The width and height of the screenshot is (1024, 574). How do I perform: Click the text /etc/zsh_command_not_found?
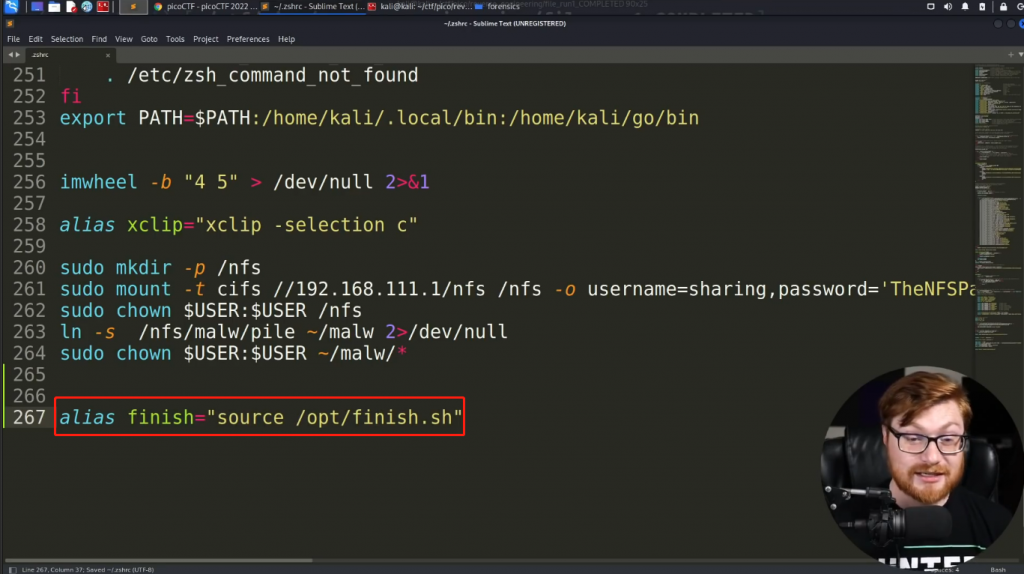[x=273, y=75]
